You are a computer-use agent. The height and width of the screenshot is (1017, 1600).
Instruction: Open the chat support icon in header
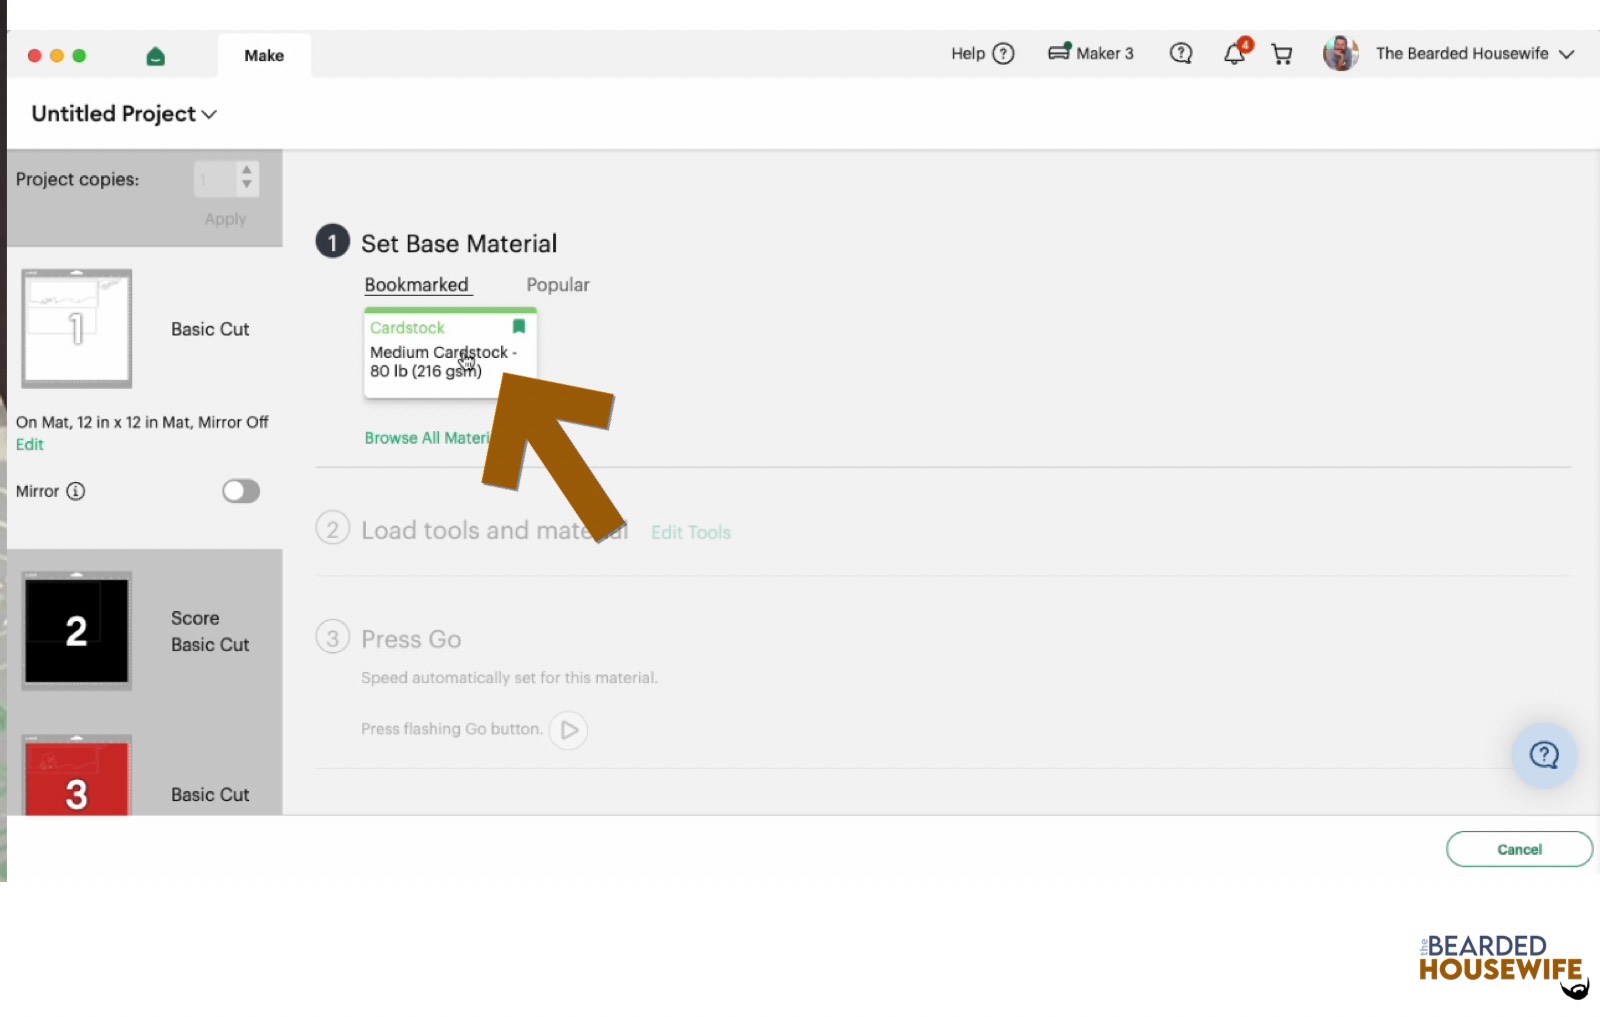1181,54
